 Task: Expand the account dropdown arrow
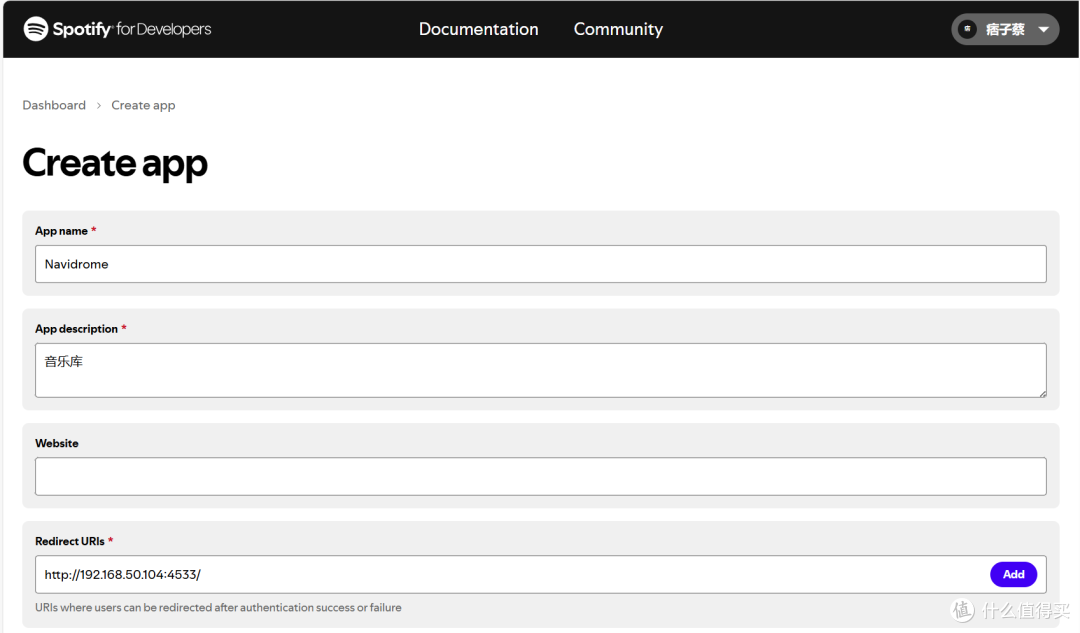1043,30
